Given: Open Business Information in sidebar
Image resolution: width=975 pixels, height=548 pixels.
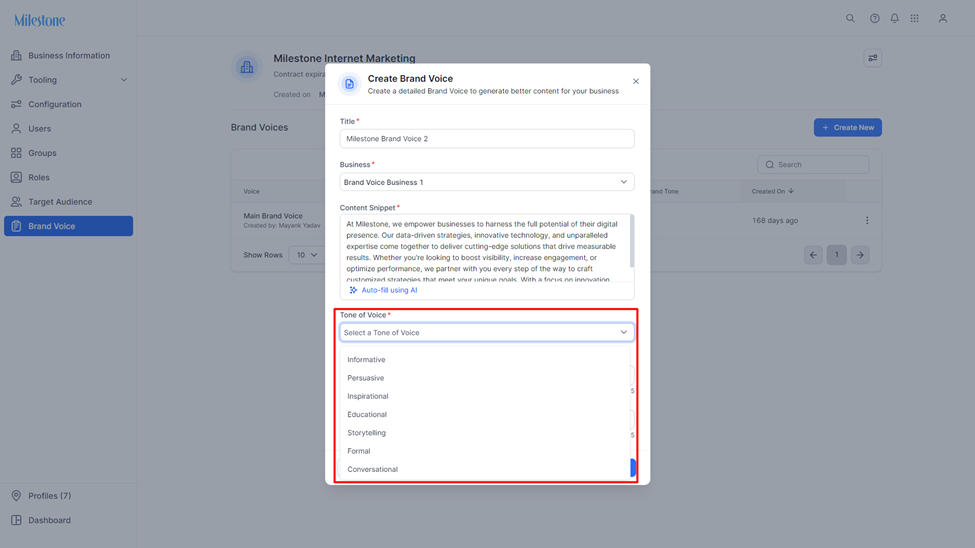Looking at the screenshot, I should [x=68, y=55].
